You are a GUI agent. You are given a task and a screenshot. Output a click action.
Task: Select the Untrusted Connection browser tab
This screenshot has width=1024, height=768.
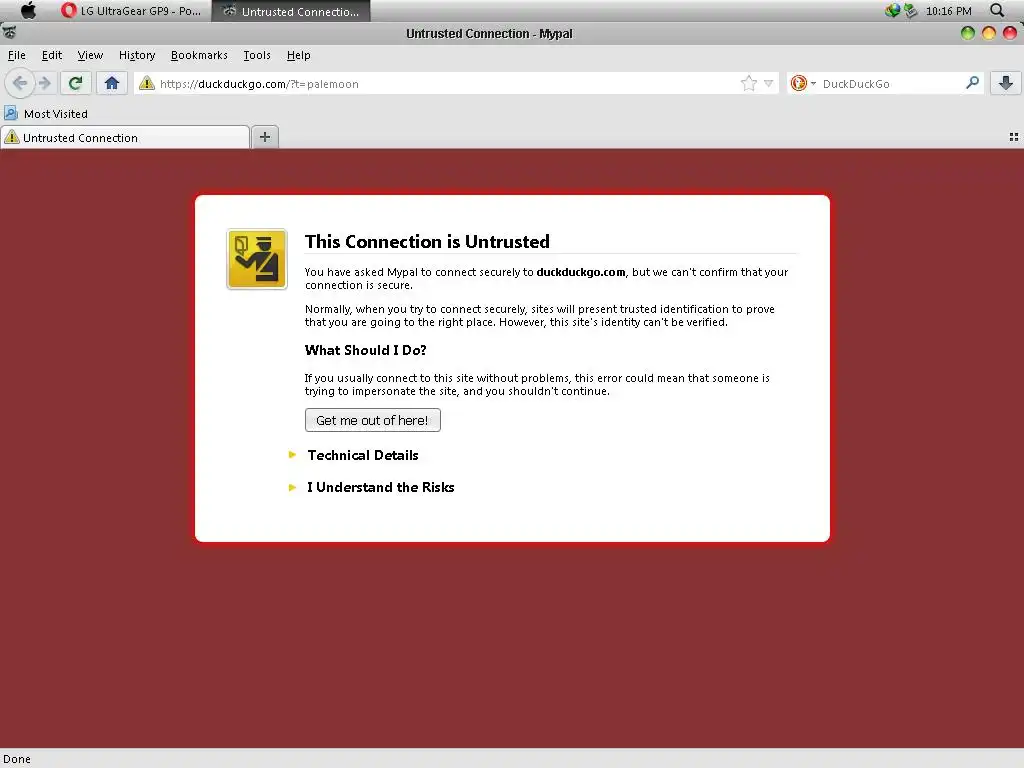pos(125,138)
